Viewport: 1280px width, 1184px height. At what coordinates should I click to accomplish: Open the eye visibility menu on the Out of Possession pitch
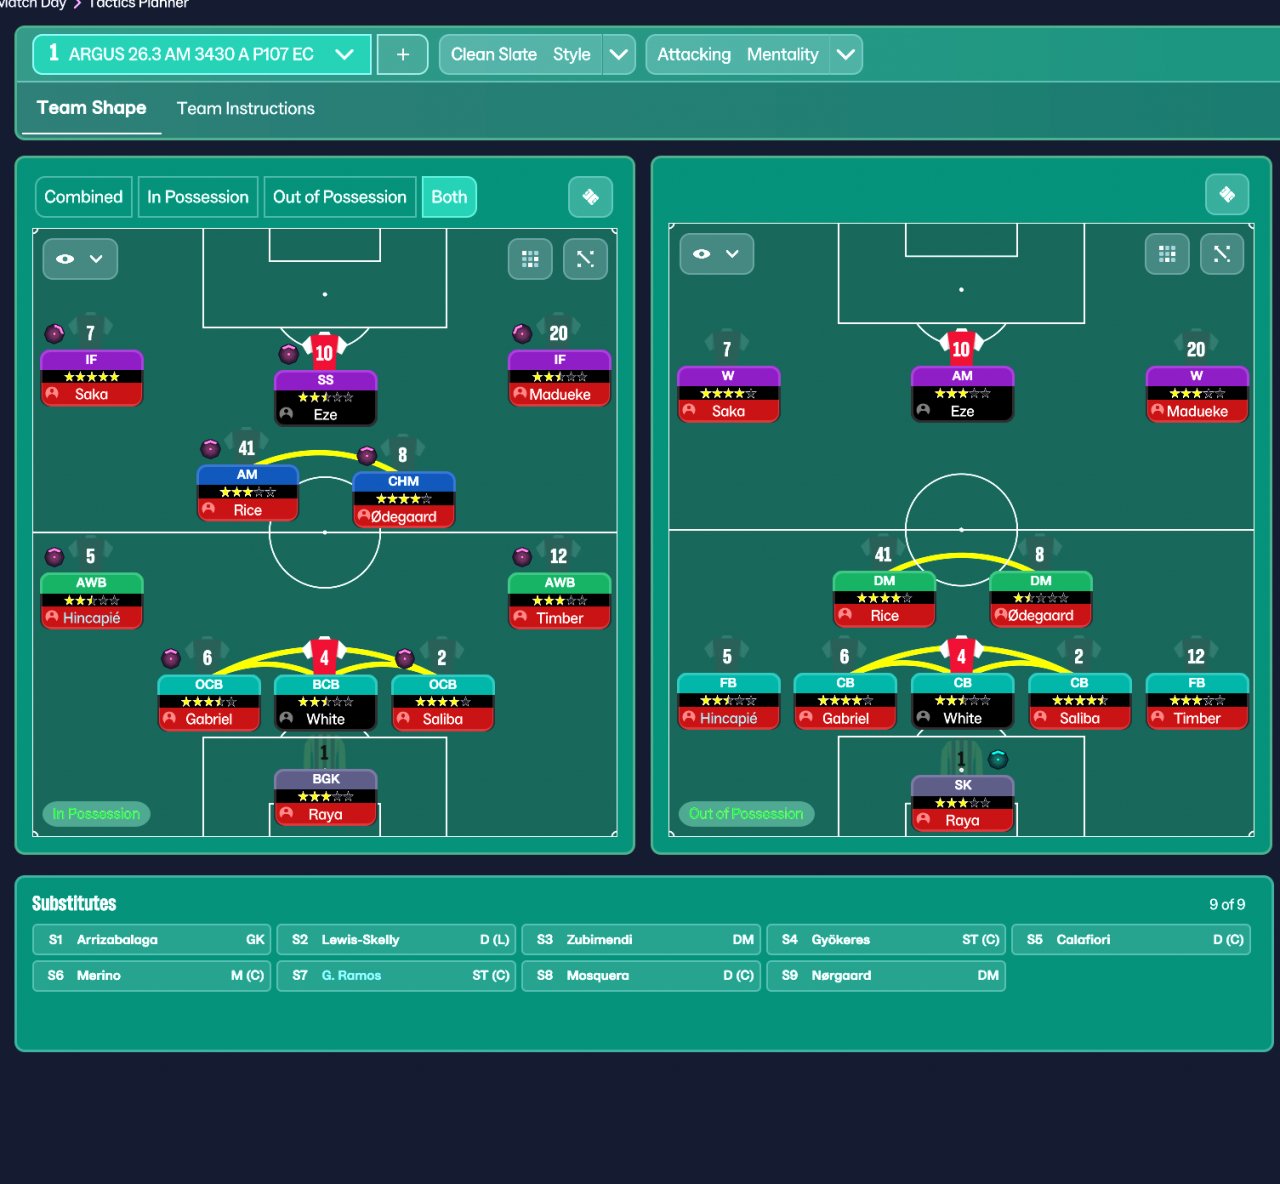pyautogui.click(x=717, y=254)
